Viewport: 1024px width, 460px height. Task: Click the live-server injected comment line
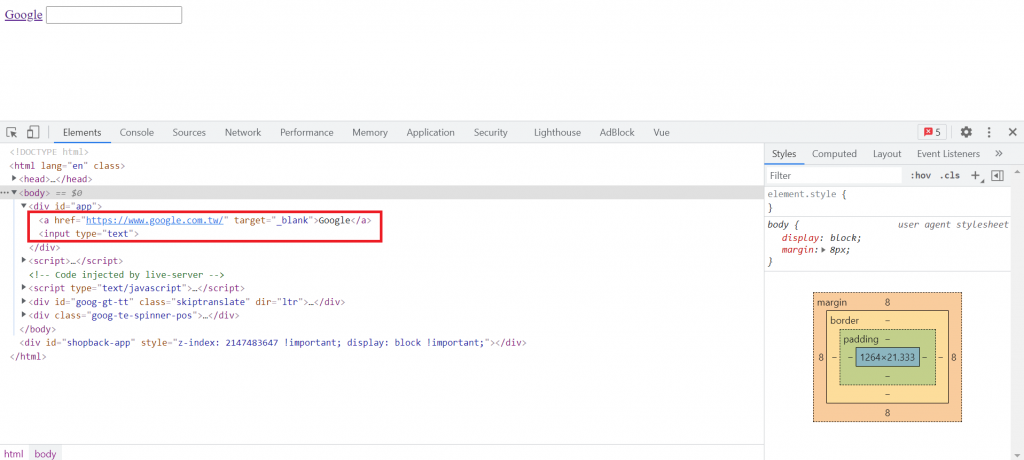[x=127, y=274]
